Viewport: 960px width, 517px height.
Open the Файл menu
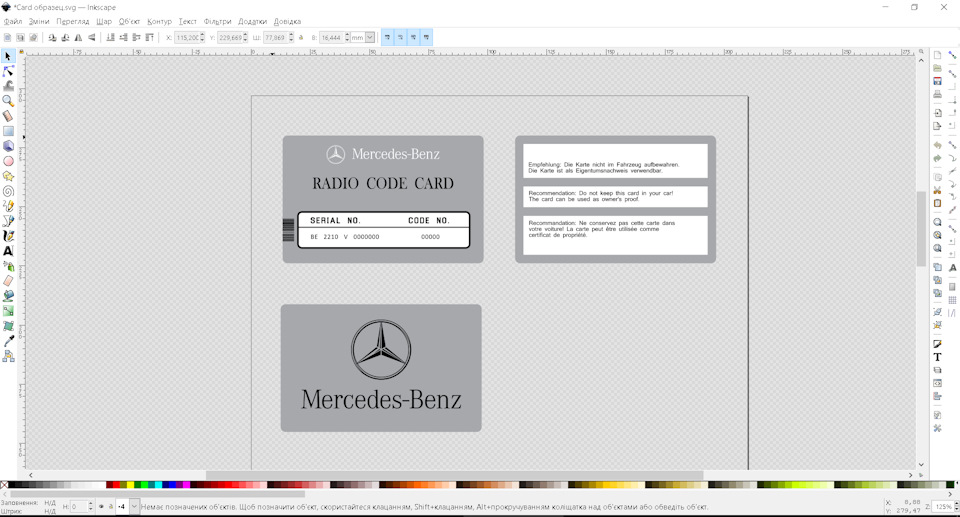coord(13,21)
